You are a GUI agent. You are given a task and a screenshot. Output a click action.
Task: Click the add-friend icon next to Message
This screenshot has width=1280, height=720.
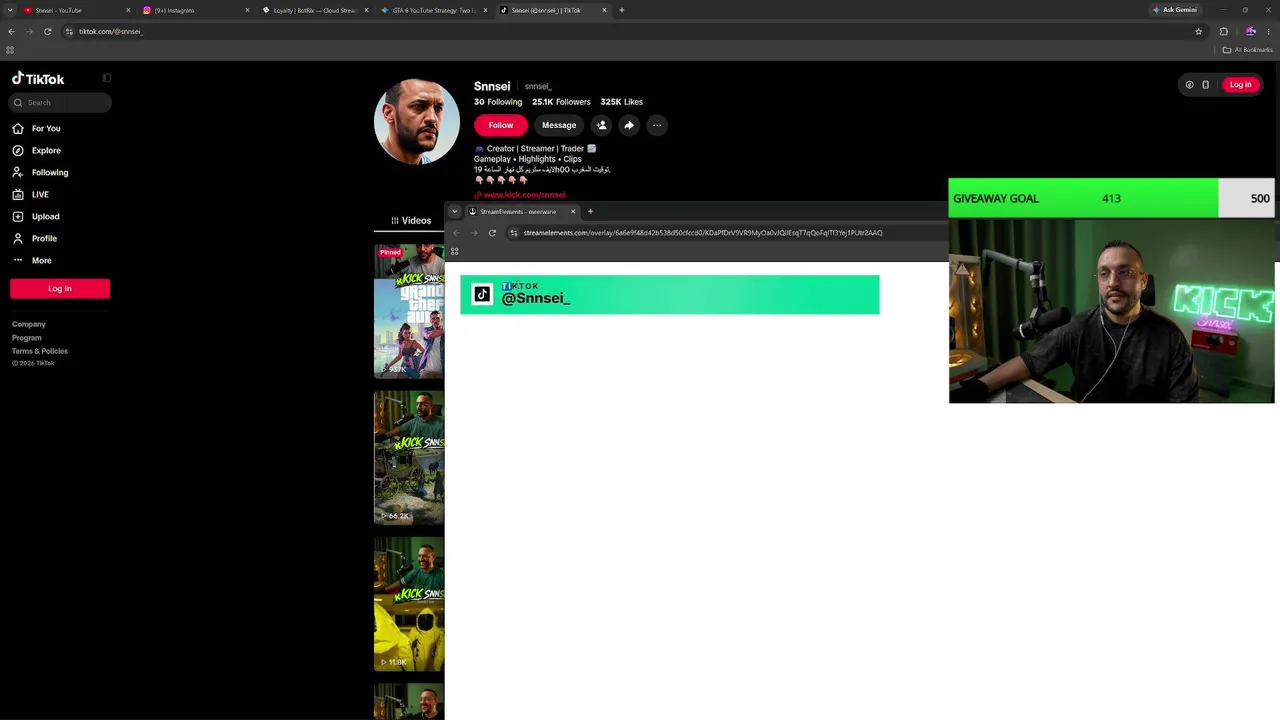point(601,125)
